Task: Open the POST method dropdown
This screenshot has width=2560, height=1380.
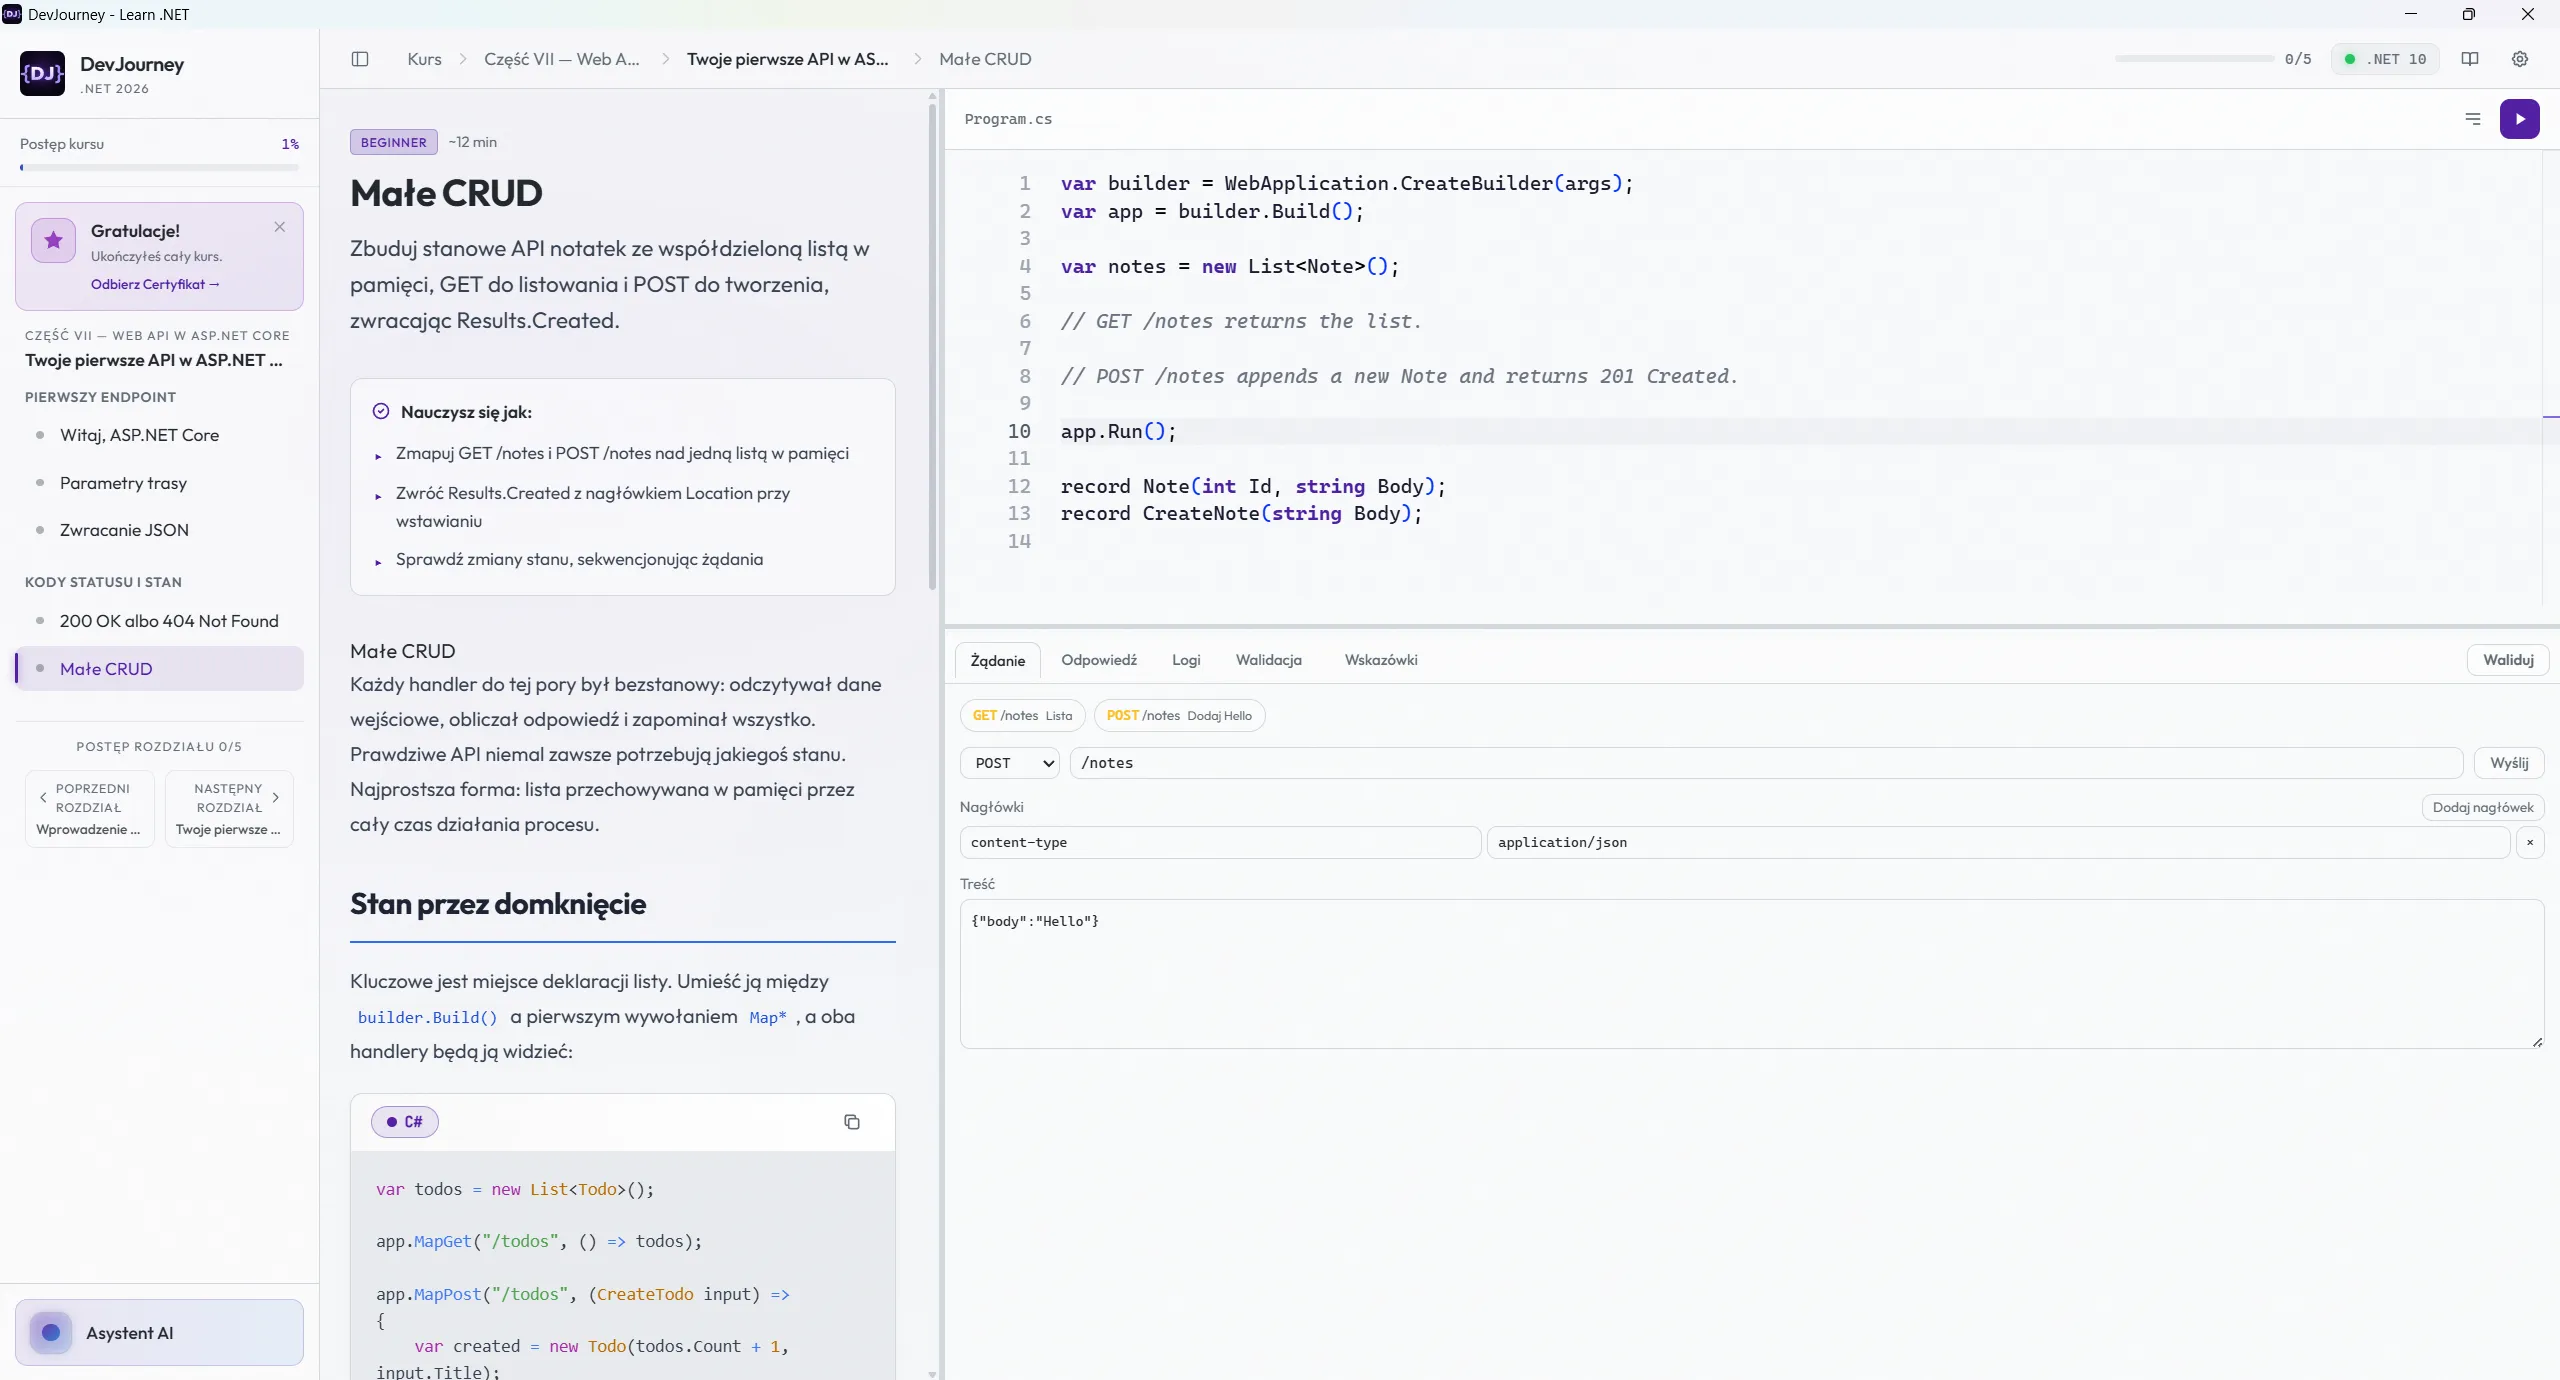Action: [x=1010, y=763]
